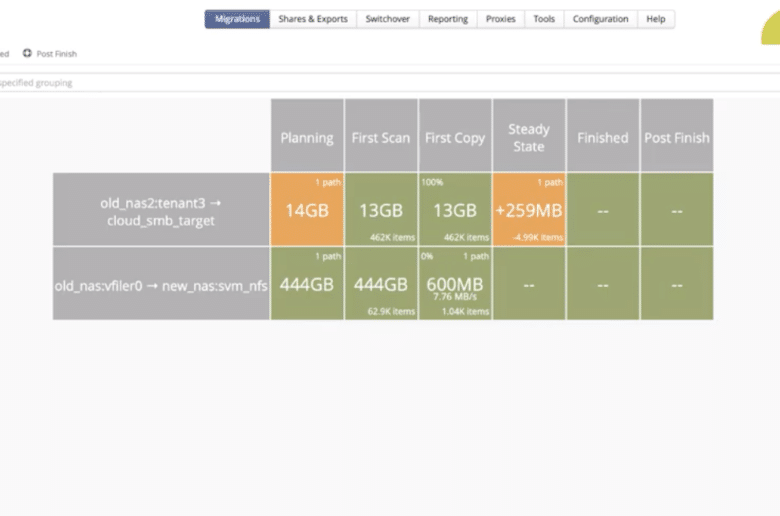The height and width of the screenshot is (516, 780).
Task: Click the orange 14GB Planning cell
Action: click(307, 209)
